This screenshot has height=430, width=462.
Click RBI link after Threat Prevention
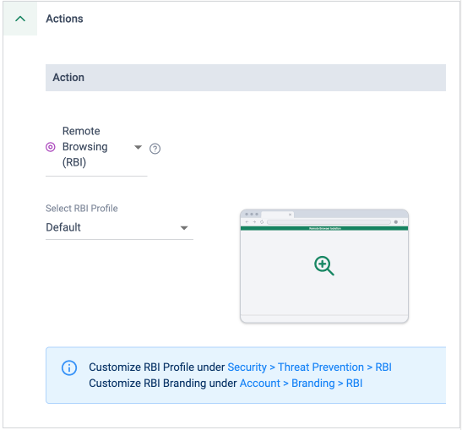pos(383,367)
